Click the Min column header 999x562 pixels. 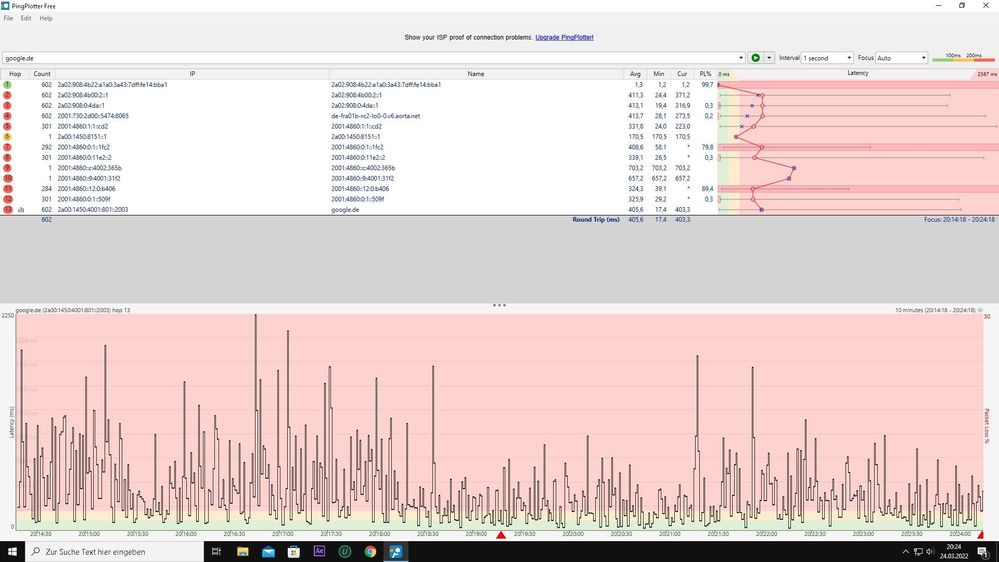point(658,74)
